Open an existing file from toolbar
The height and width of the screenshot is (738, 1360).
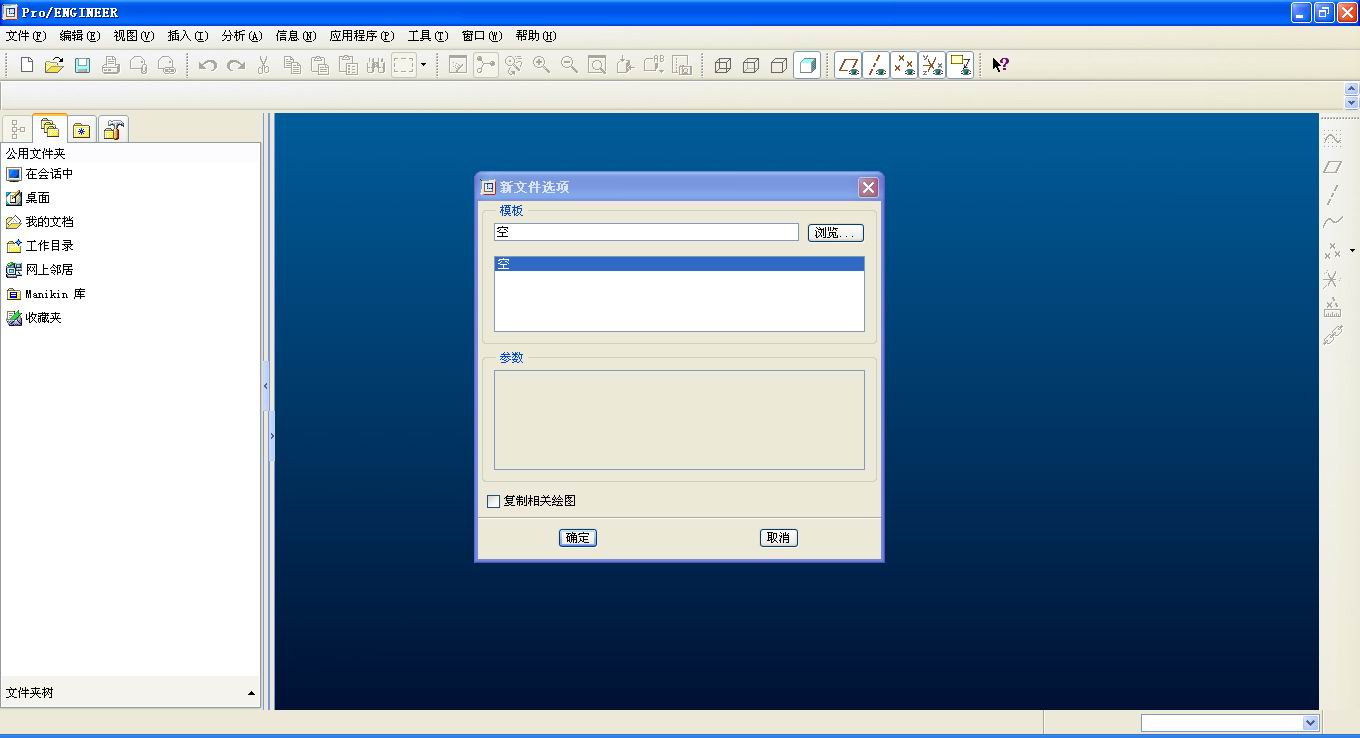coord(54,65)
